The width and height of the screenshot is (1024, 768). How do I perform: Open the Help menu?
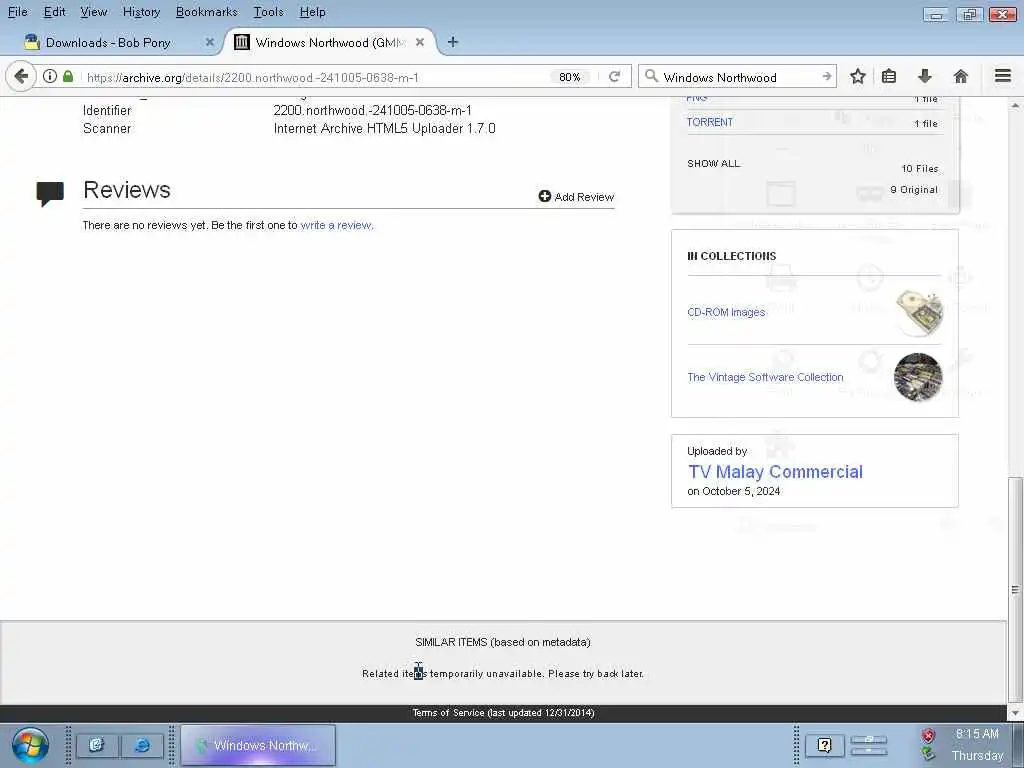[312, 12]
